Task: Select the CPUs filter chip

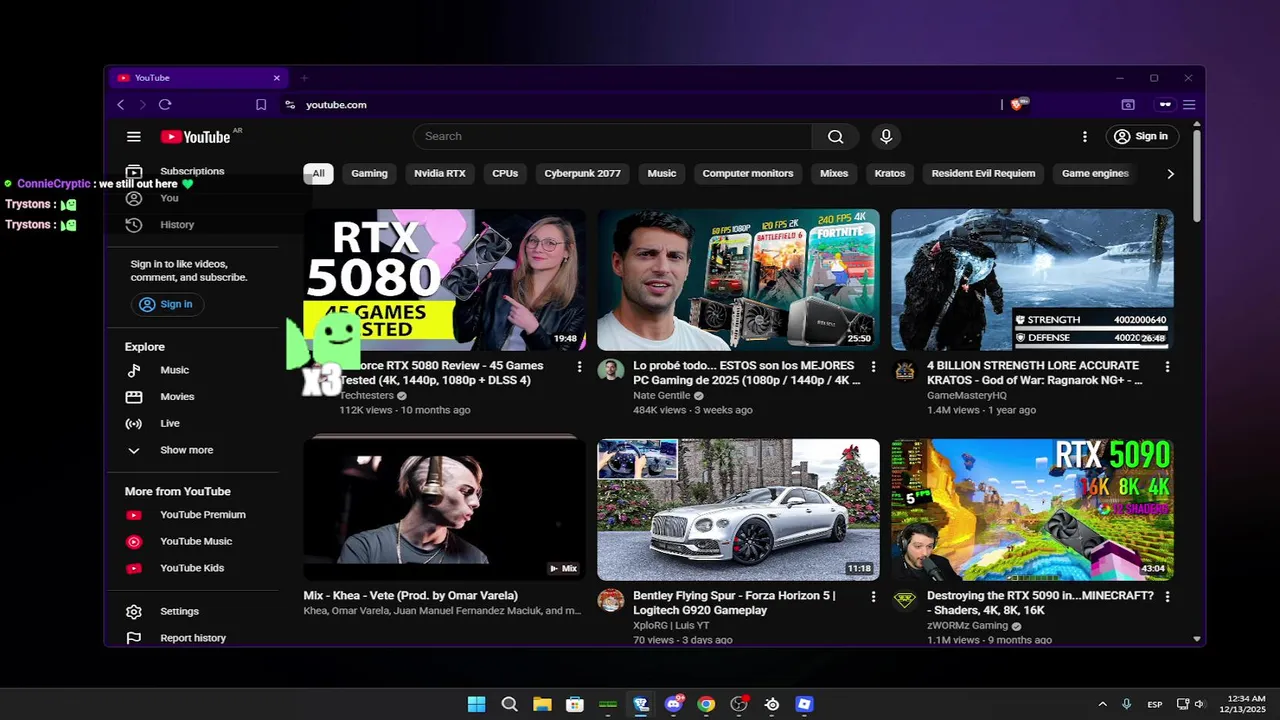Action: pyautogui.click(x=505, y=174)
